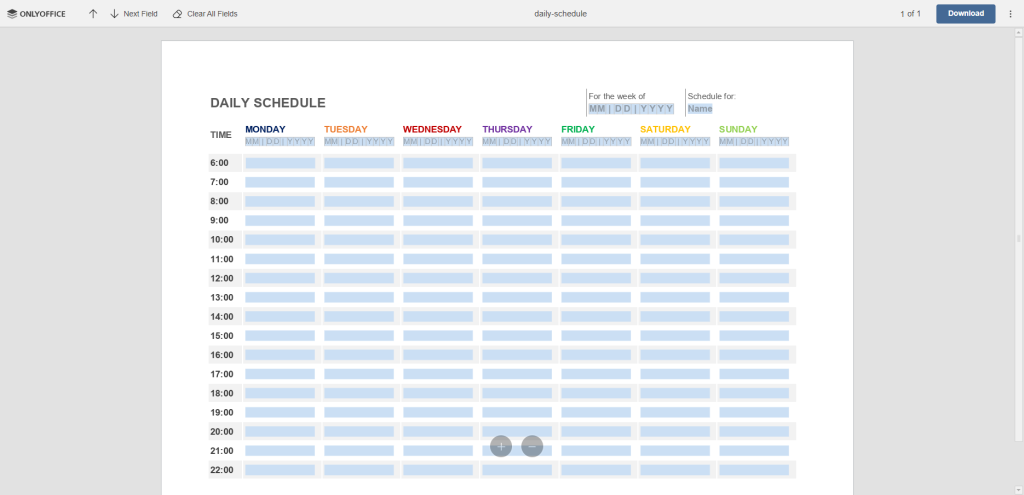Image resolution: width=1024 pixels, height=495 pixels.
Task: Click the Monday 6:00 schedule cell
Action: click(x=280, y=163)
